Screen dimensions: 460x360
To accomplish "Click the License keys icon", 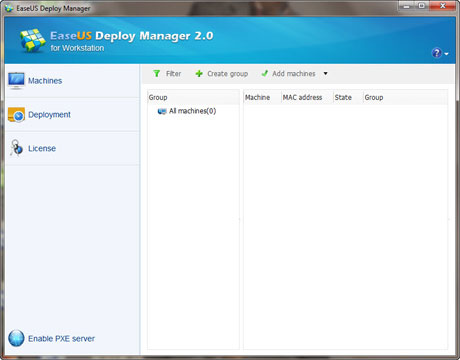I will (x=16, y=148).
